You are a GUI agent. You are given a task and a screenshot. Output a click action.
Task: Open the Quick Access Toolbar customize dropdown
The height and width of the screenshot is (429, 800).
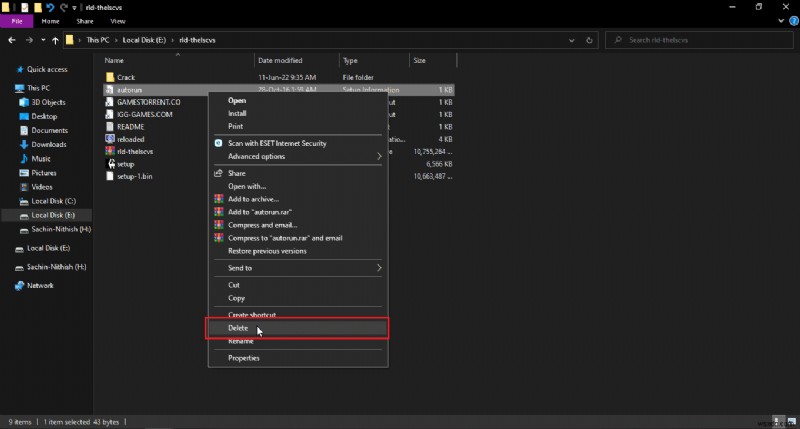tap(74, 8)
